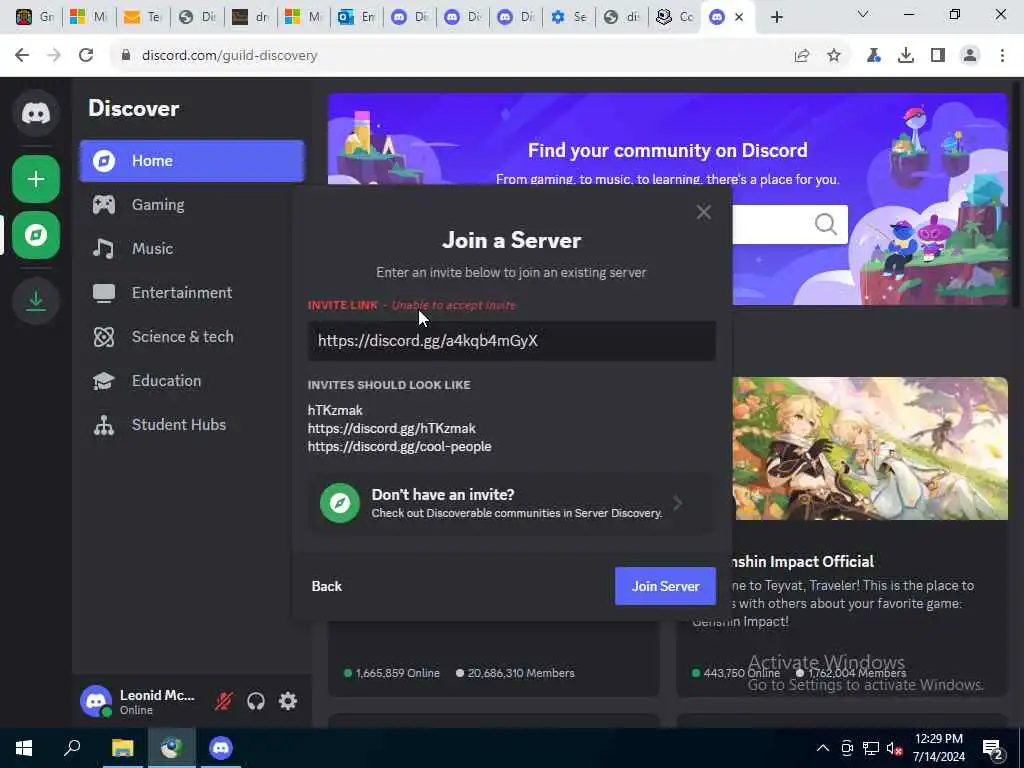
Task: Show hidden system tray icons
Action: [823, 748]
